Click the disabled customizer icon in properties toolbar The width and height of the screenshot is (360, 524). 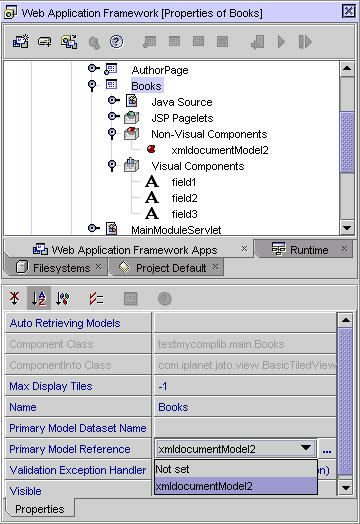tap(130, 298)
